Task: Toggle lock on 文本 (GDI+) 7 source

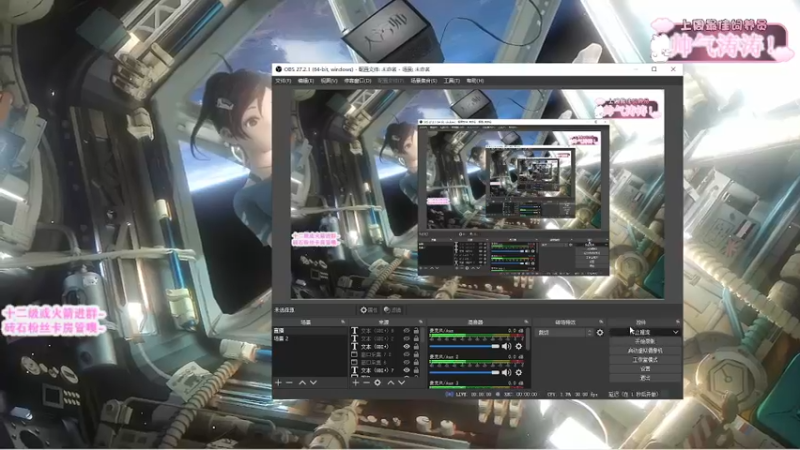Action: click(416, 370)
